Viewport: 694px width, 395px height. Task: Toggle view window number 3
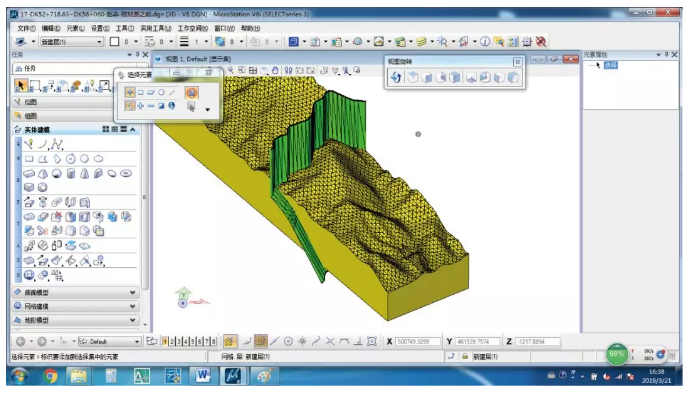tap(179, 341)
